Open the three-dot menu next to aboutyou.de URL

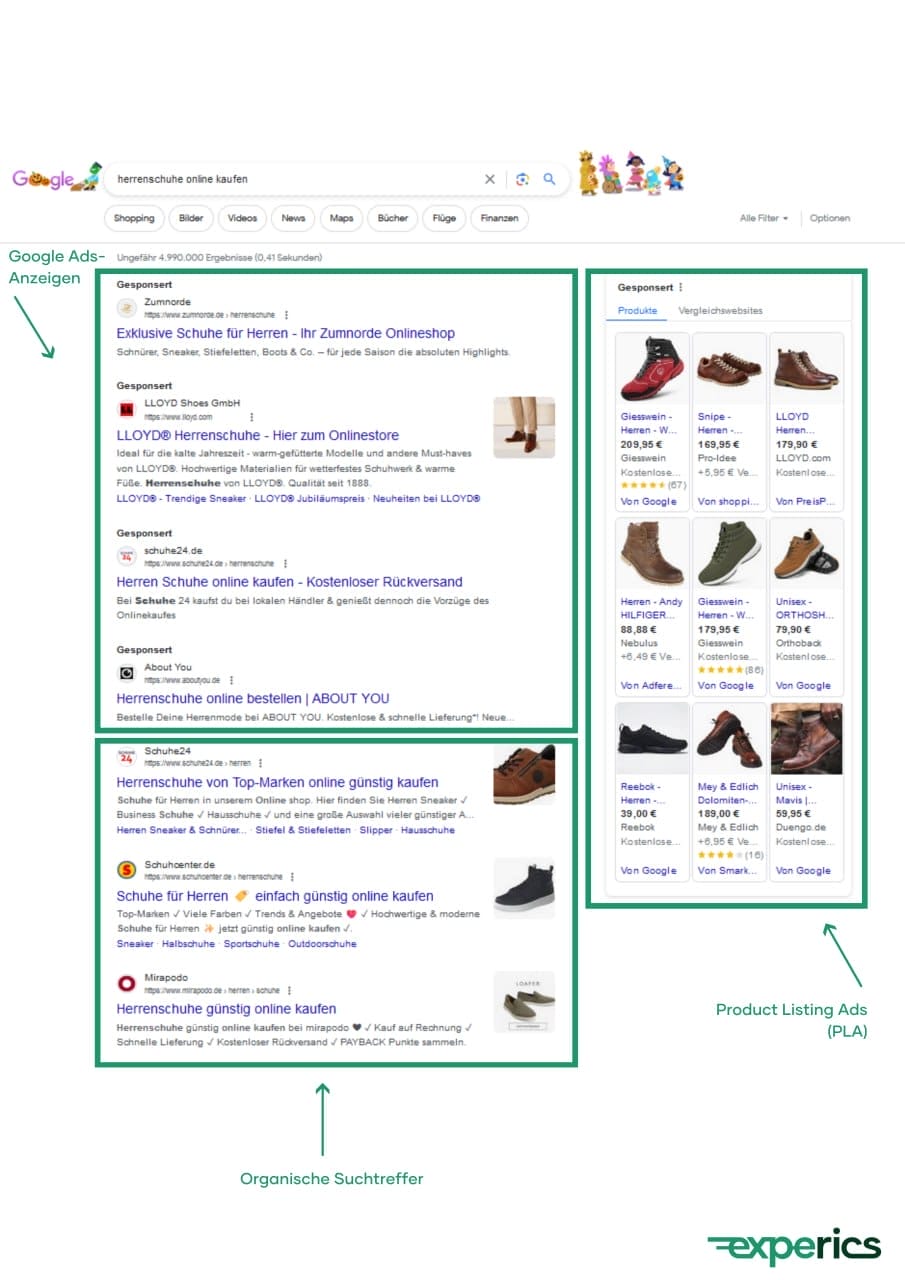tap(231, 680)
